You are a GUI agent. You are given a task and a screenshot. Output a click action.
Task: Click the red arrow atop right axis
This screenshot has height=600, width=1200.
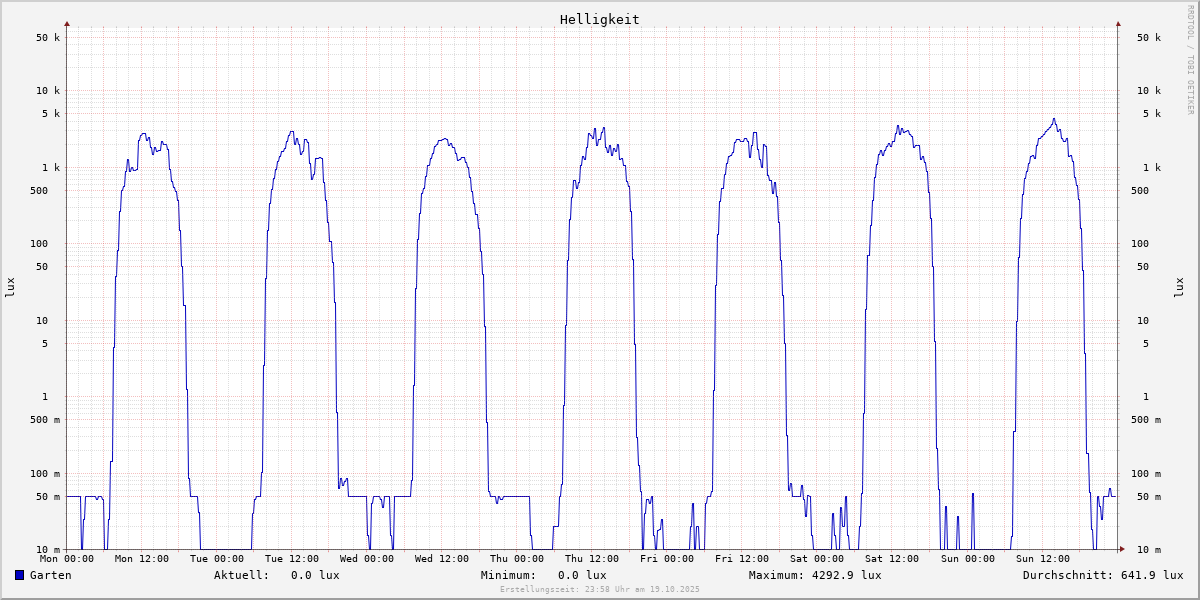(x=1118, y=23)
